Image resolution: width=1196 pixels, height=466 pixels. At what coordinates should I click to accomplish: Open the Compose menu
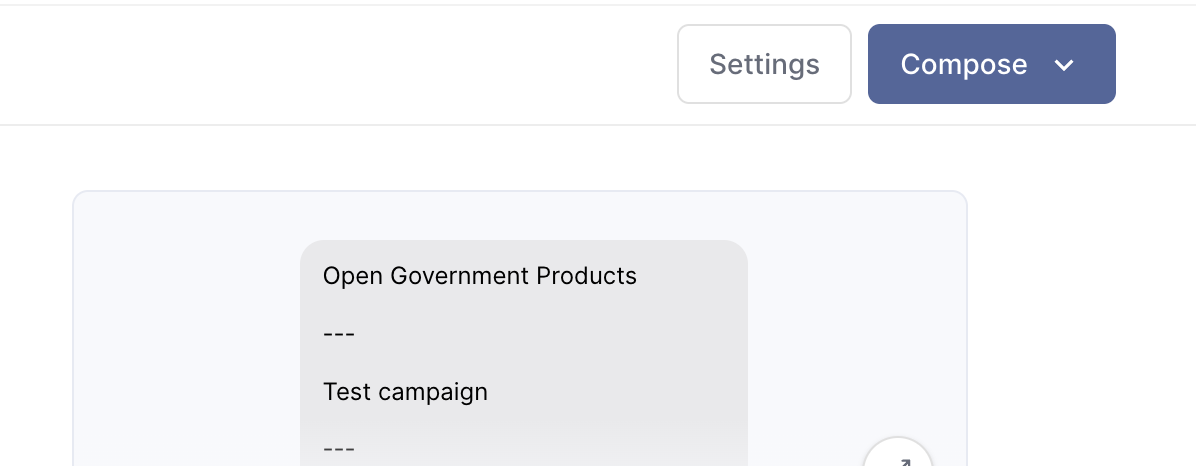click(990, 64)
